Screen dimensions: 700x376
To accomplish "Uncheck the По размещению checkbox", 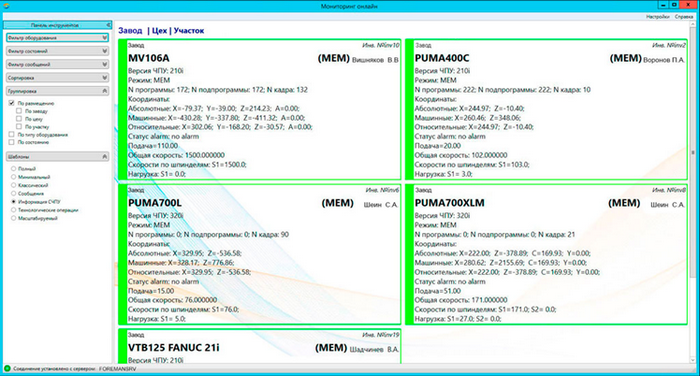I will [x=12, y=103].
